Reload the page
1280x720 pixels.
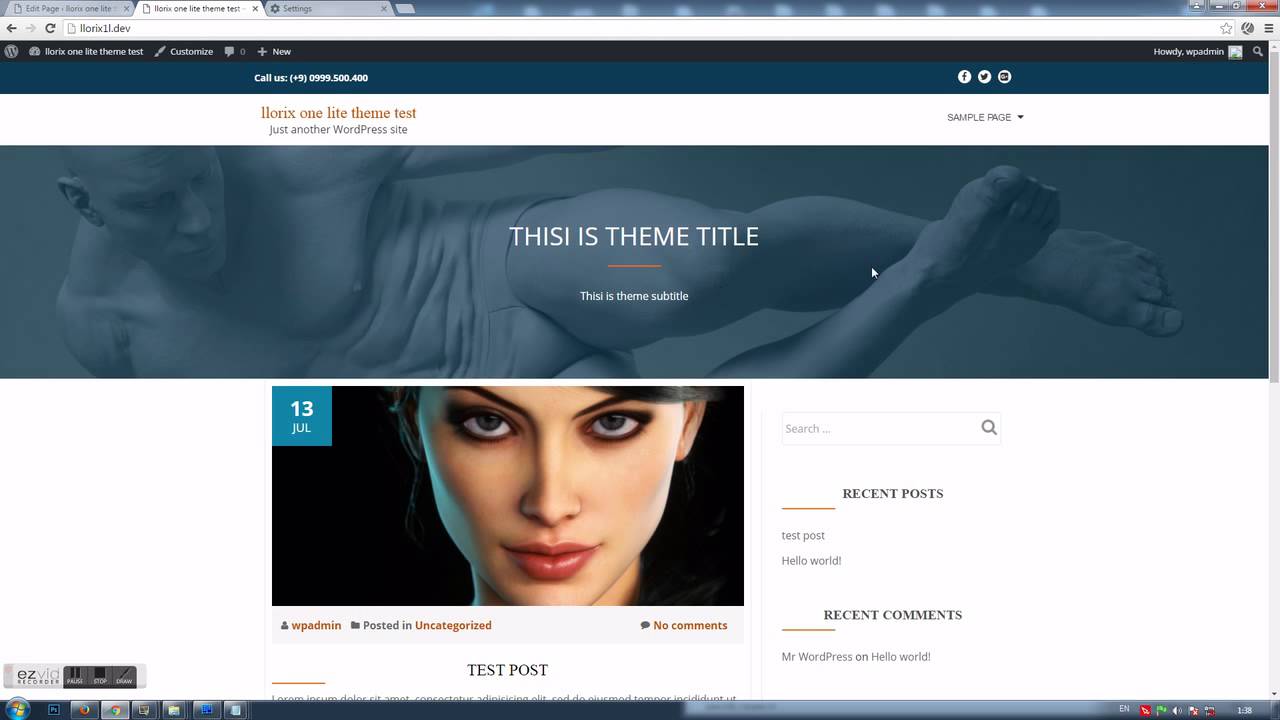pos(50,28)
